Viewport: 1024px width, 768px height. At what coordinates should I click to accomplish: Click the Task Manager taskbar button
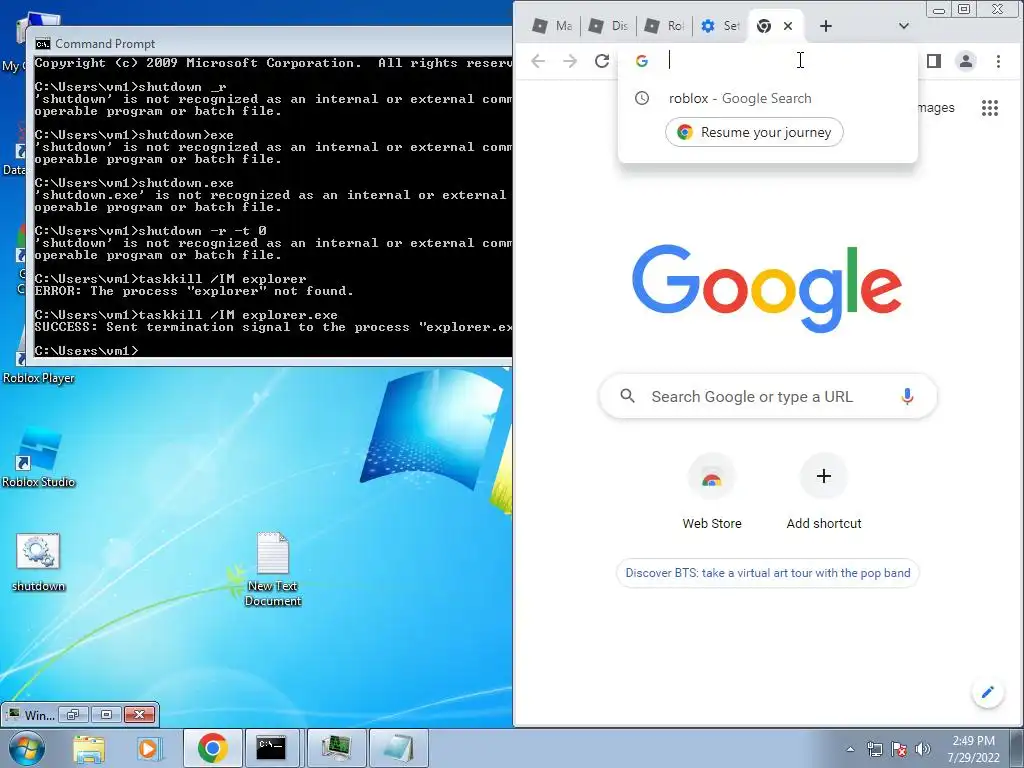pyautogui.click(x=336, y=748)
